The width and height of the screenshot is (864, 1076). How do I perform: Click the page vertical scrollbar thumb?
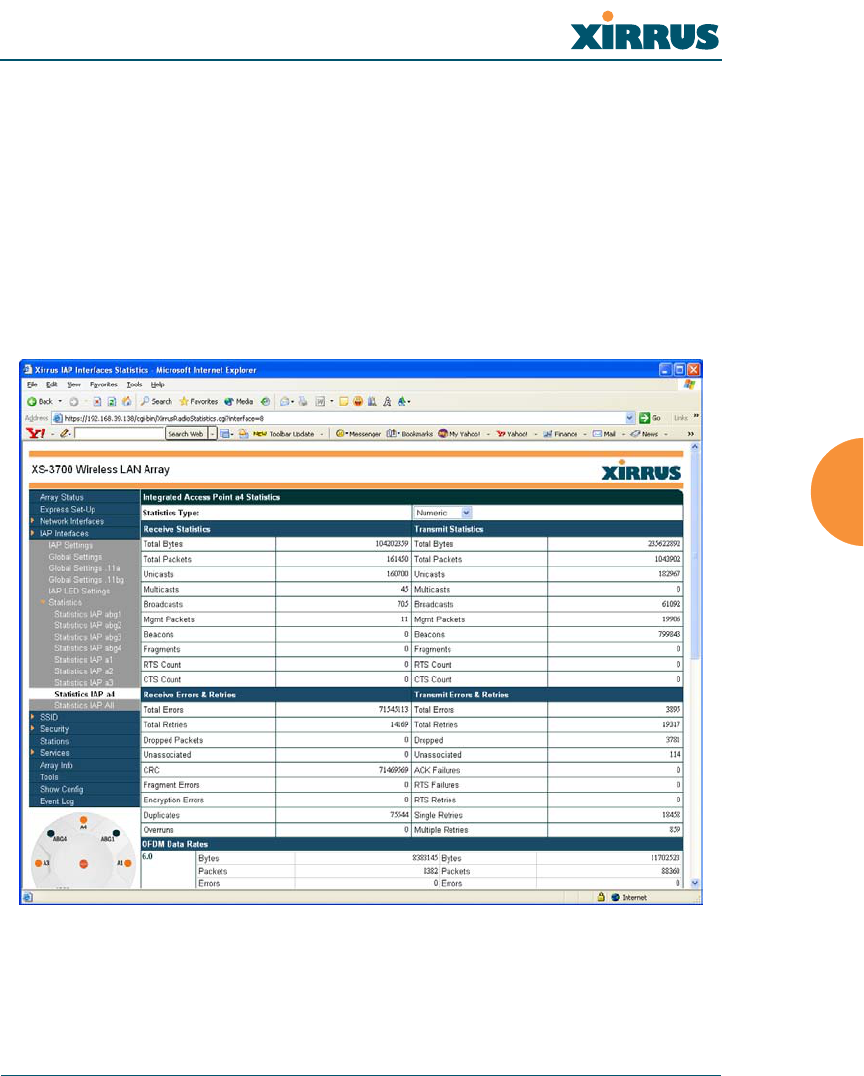pyautogui.click(x=694, y=556)
